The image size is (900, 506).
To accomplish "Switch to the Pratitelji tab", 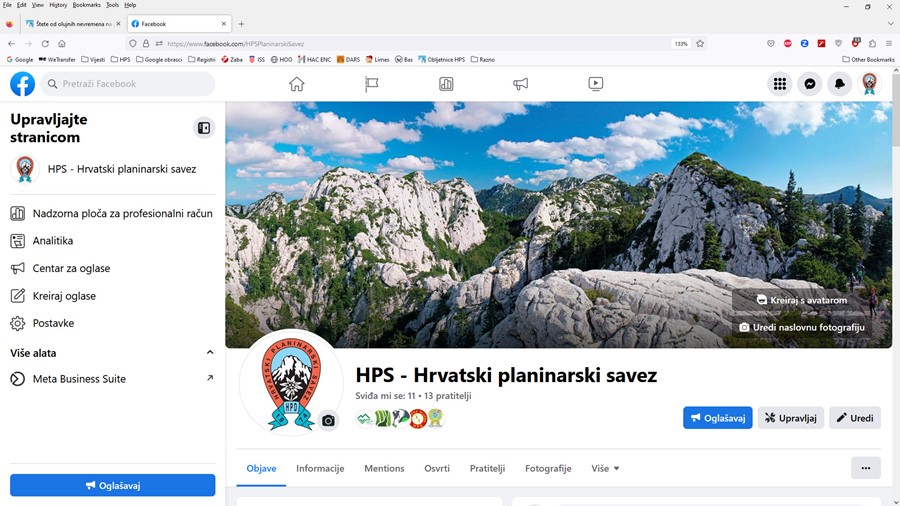I will pyautogui.click(x=487, y=469).
